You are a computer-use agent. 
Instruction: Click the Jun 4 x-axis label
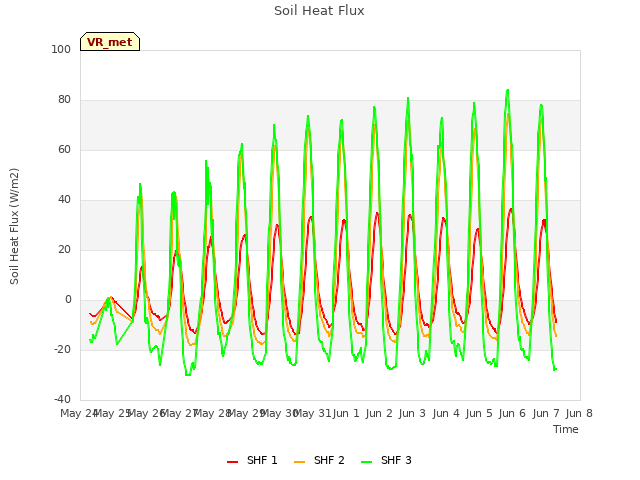click(x=446, y=413)
